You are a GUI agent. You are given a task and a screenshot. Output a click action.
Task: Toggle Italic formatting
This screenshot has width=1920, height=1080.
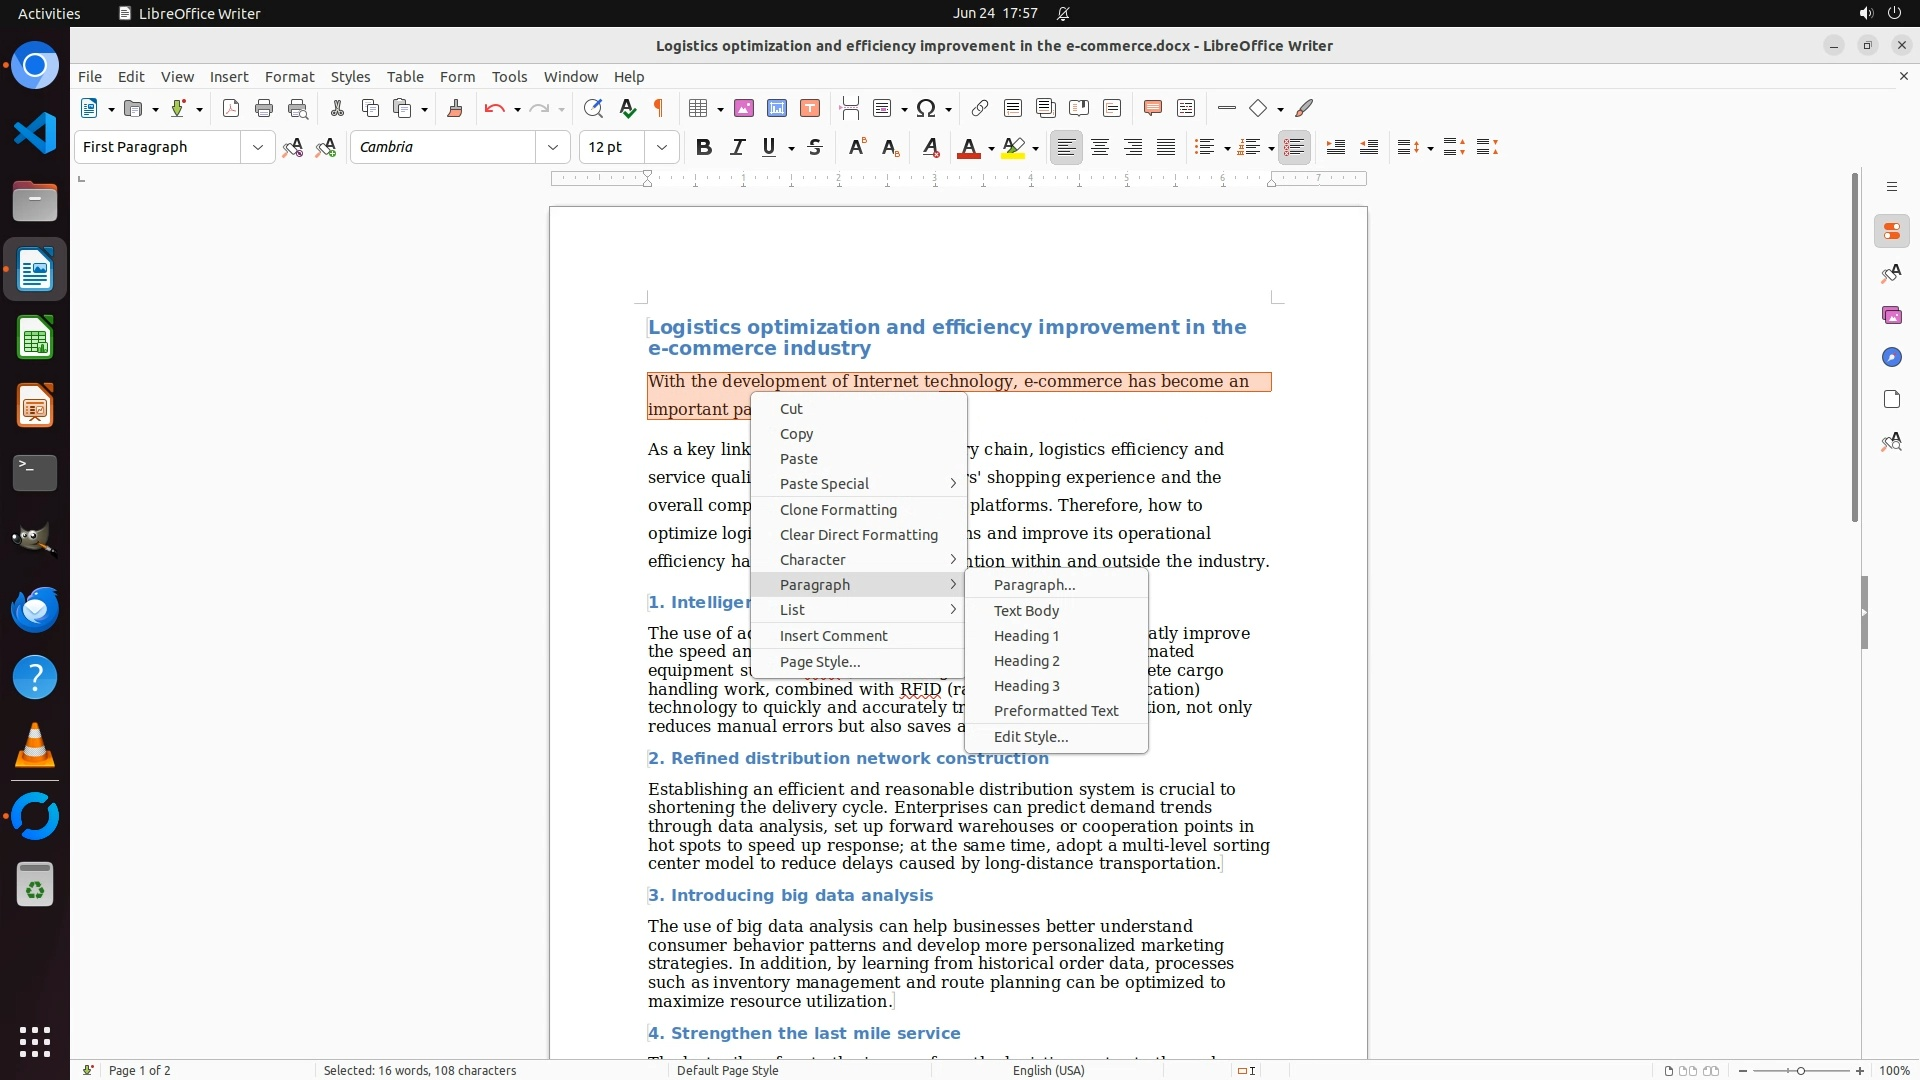[x=737, y=148]
